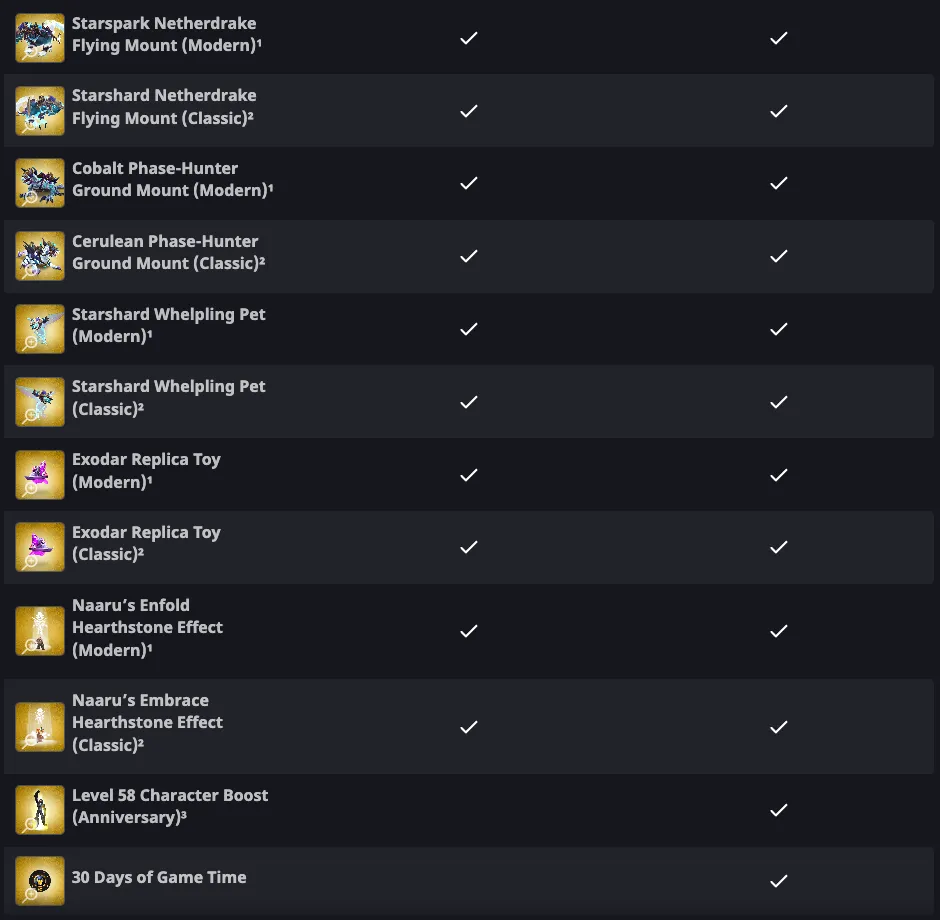Viewport: 940px width, 920px height.
Task: View the Naaru's Enfold Hearthstone Effect icon
Action: pos(40,631)
